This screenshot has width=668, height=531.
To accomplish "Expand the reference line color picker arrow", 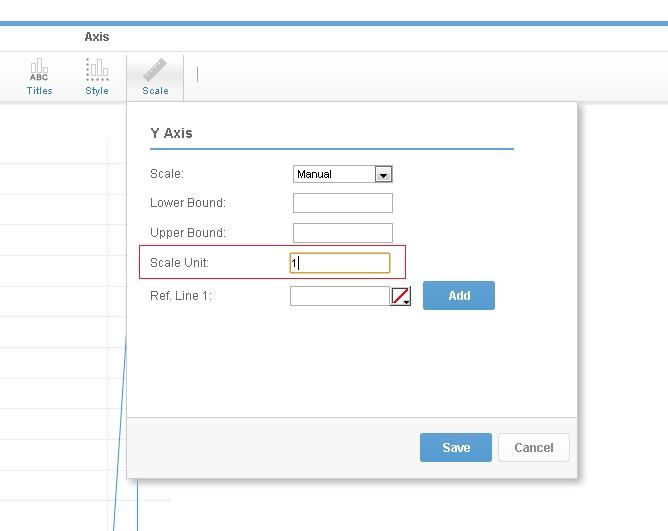I will click(x=407, y=301).
